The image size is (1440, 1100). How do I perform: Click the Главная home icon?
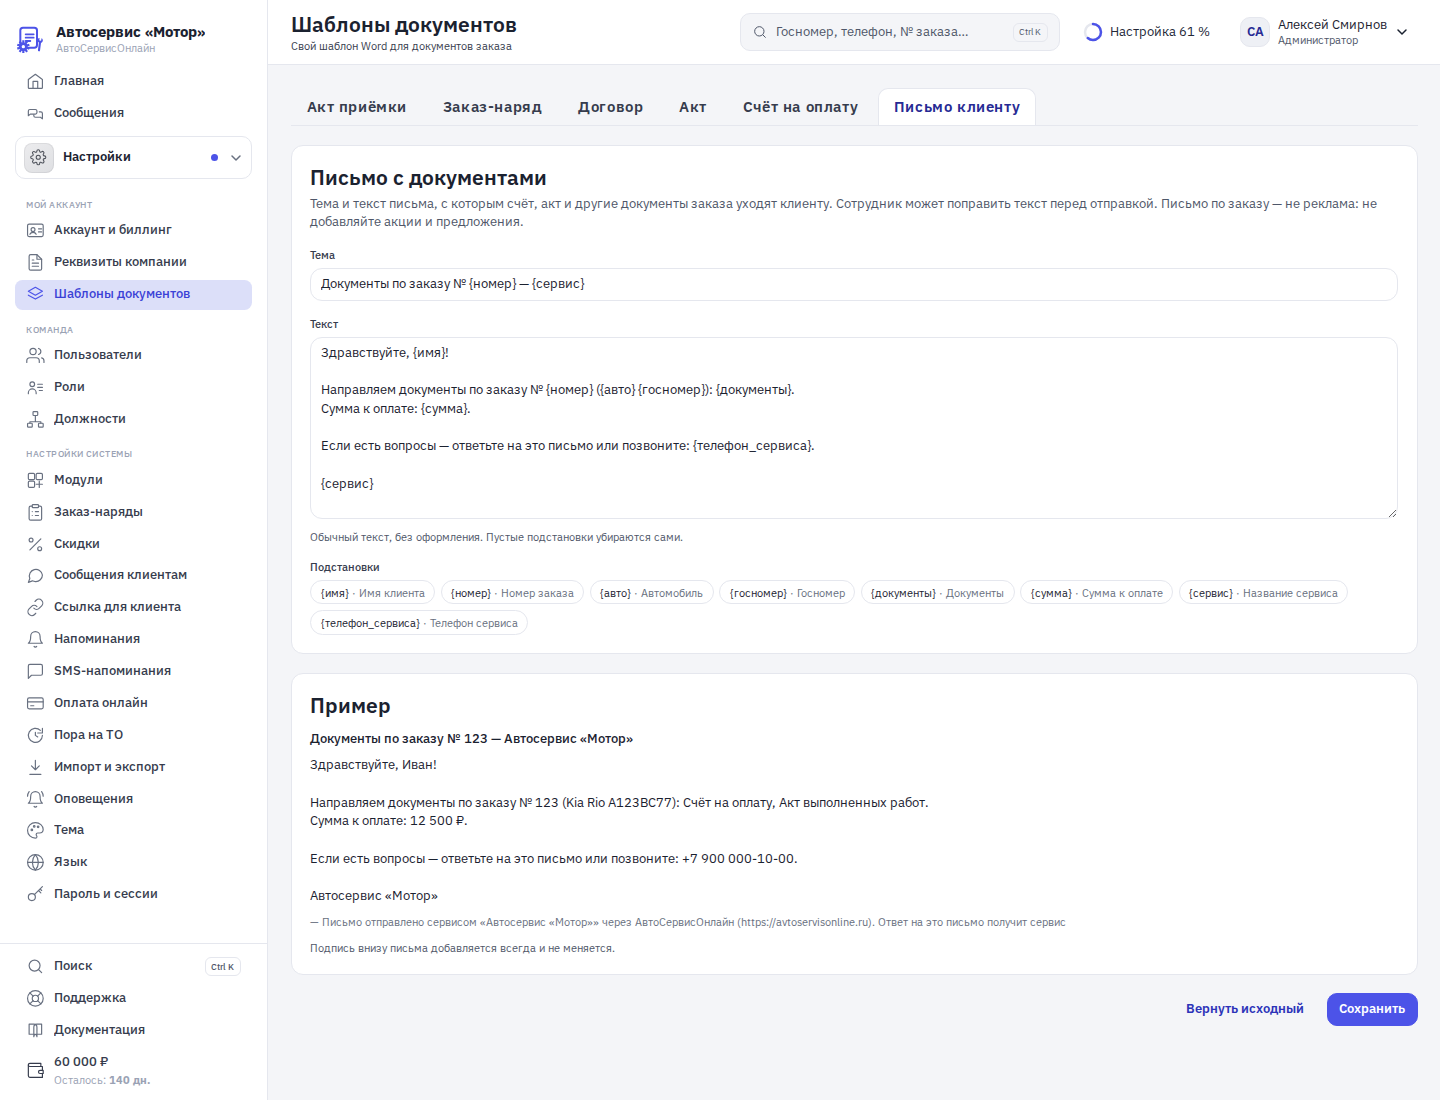tap(35, 81)
